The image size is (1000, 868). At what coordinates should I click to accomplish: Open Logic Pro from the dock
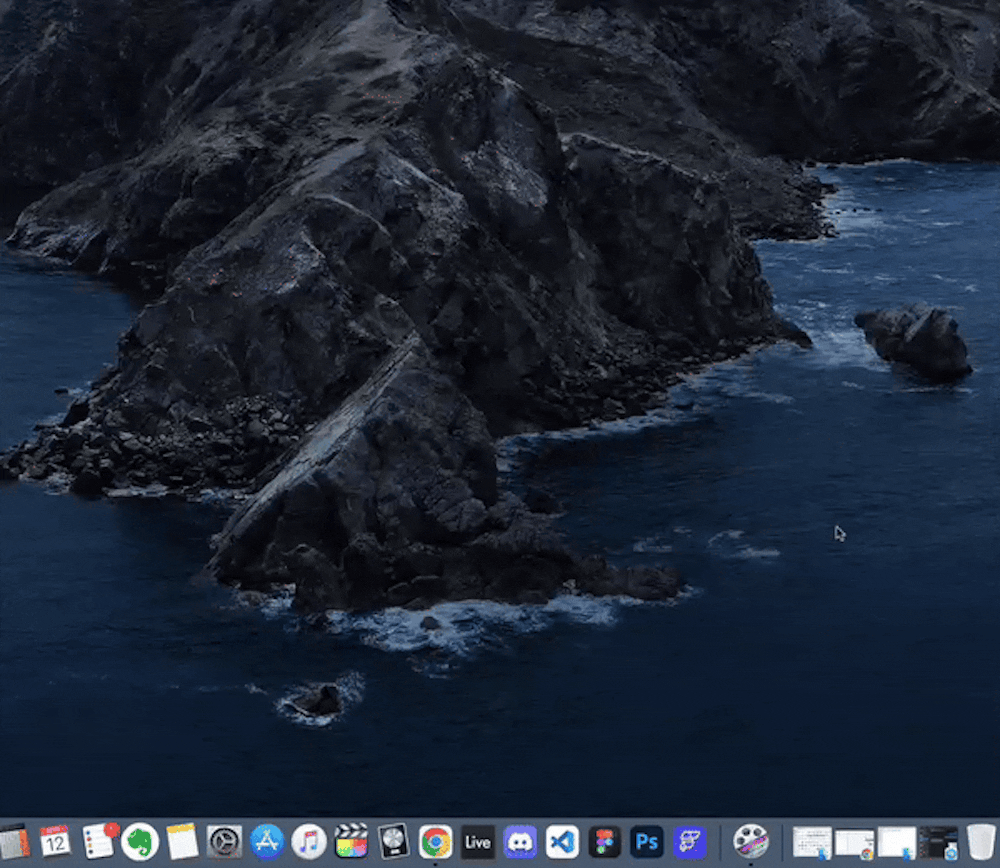[393, 842]
